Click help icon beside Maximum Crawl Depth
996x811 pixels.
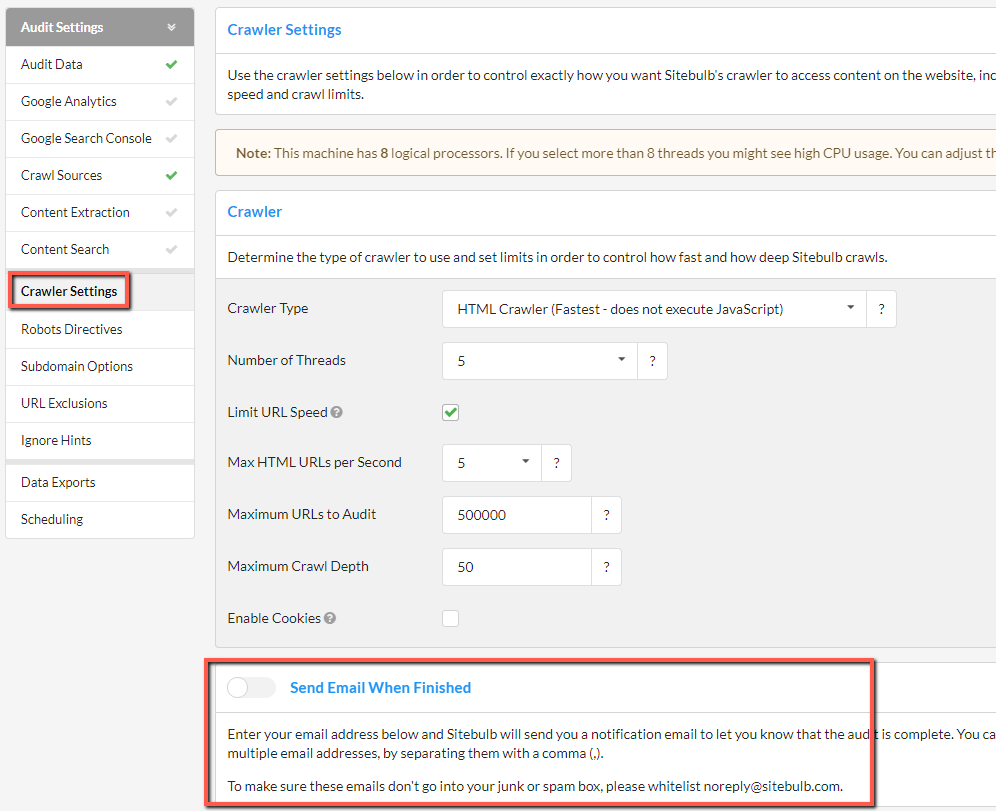point(606,567)
